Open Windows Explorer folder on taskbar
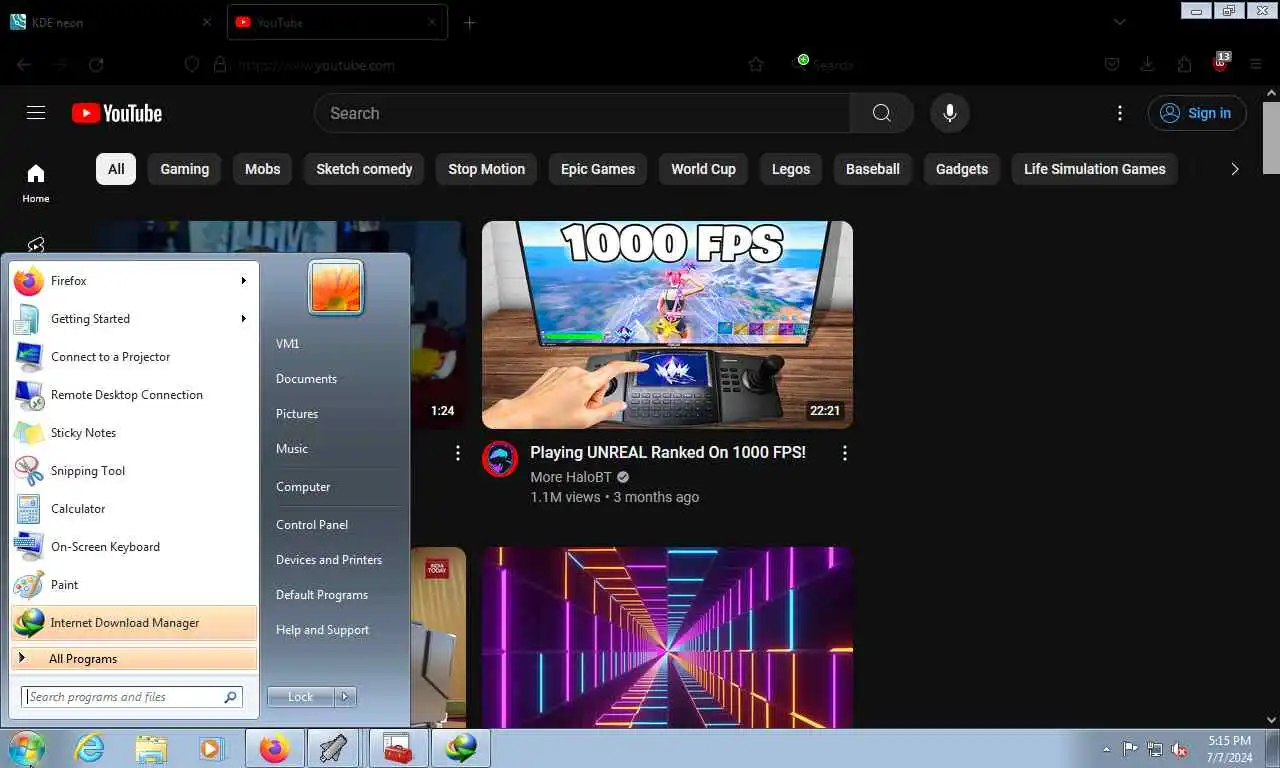The image size is (1280, 768). pyautogui.click(x=151, y=748)
